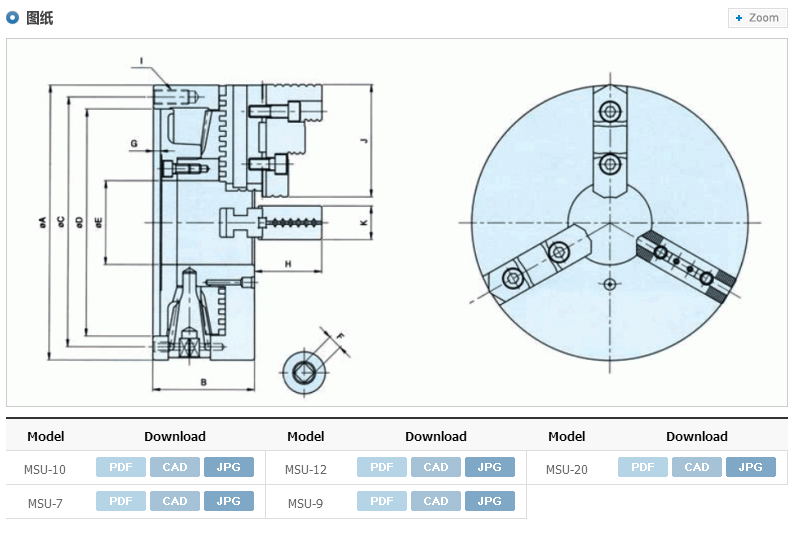Click the three-jaw chuck front view
The width and height of the screenshot is (792, 537).
(x=610, y=223)
